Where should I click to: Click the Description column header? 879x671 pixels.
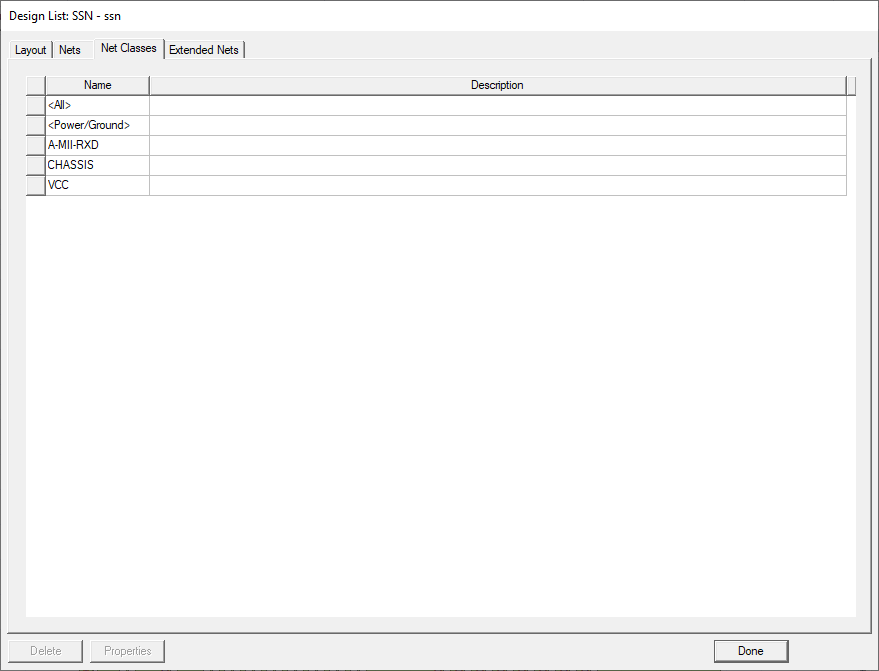[497, 85]
